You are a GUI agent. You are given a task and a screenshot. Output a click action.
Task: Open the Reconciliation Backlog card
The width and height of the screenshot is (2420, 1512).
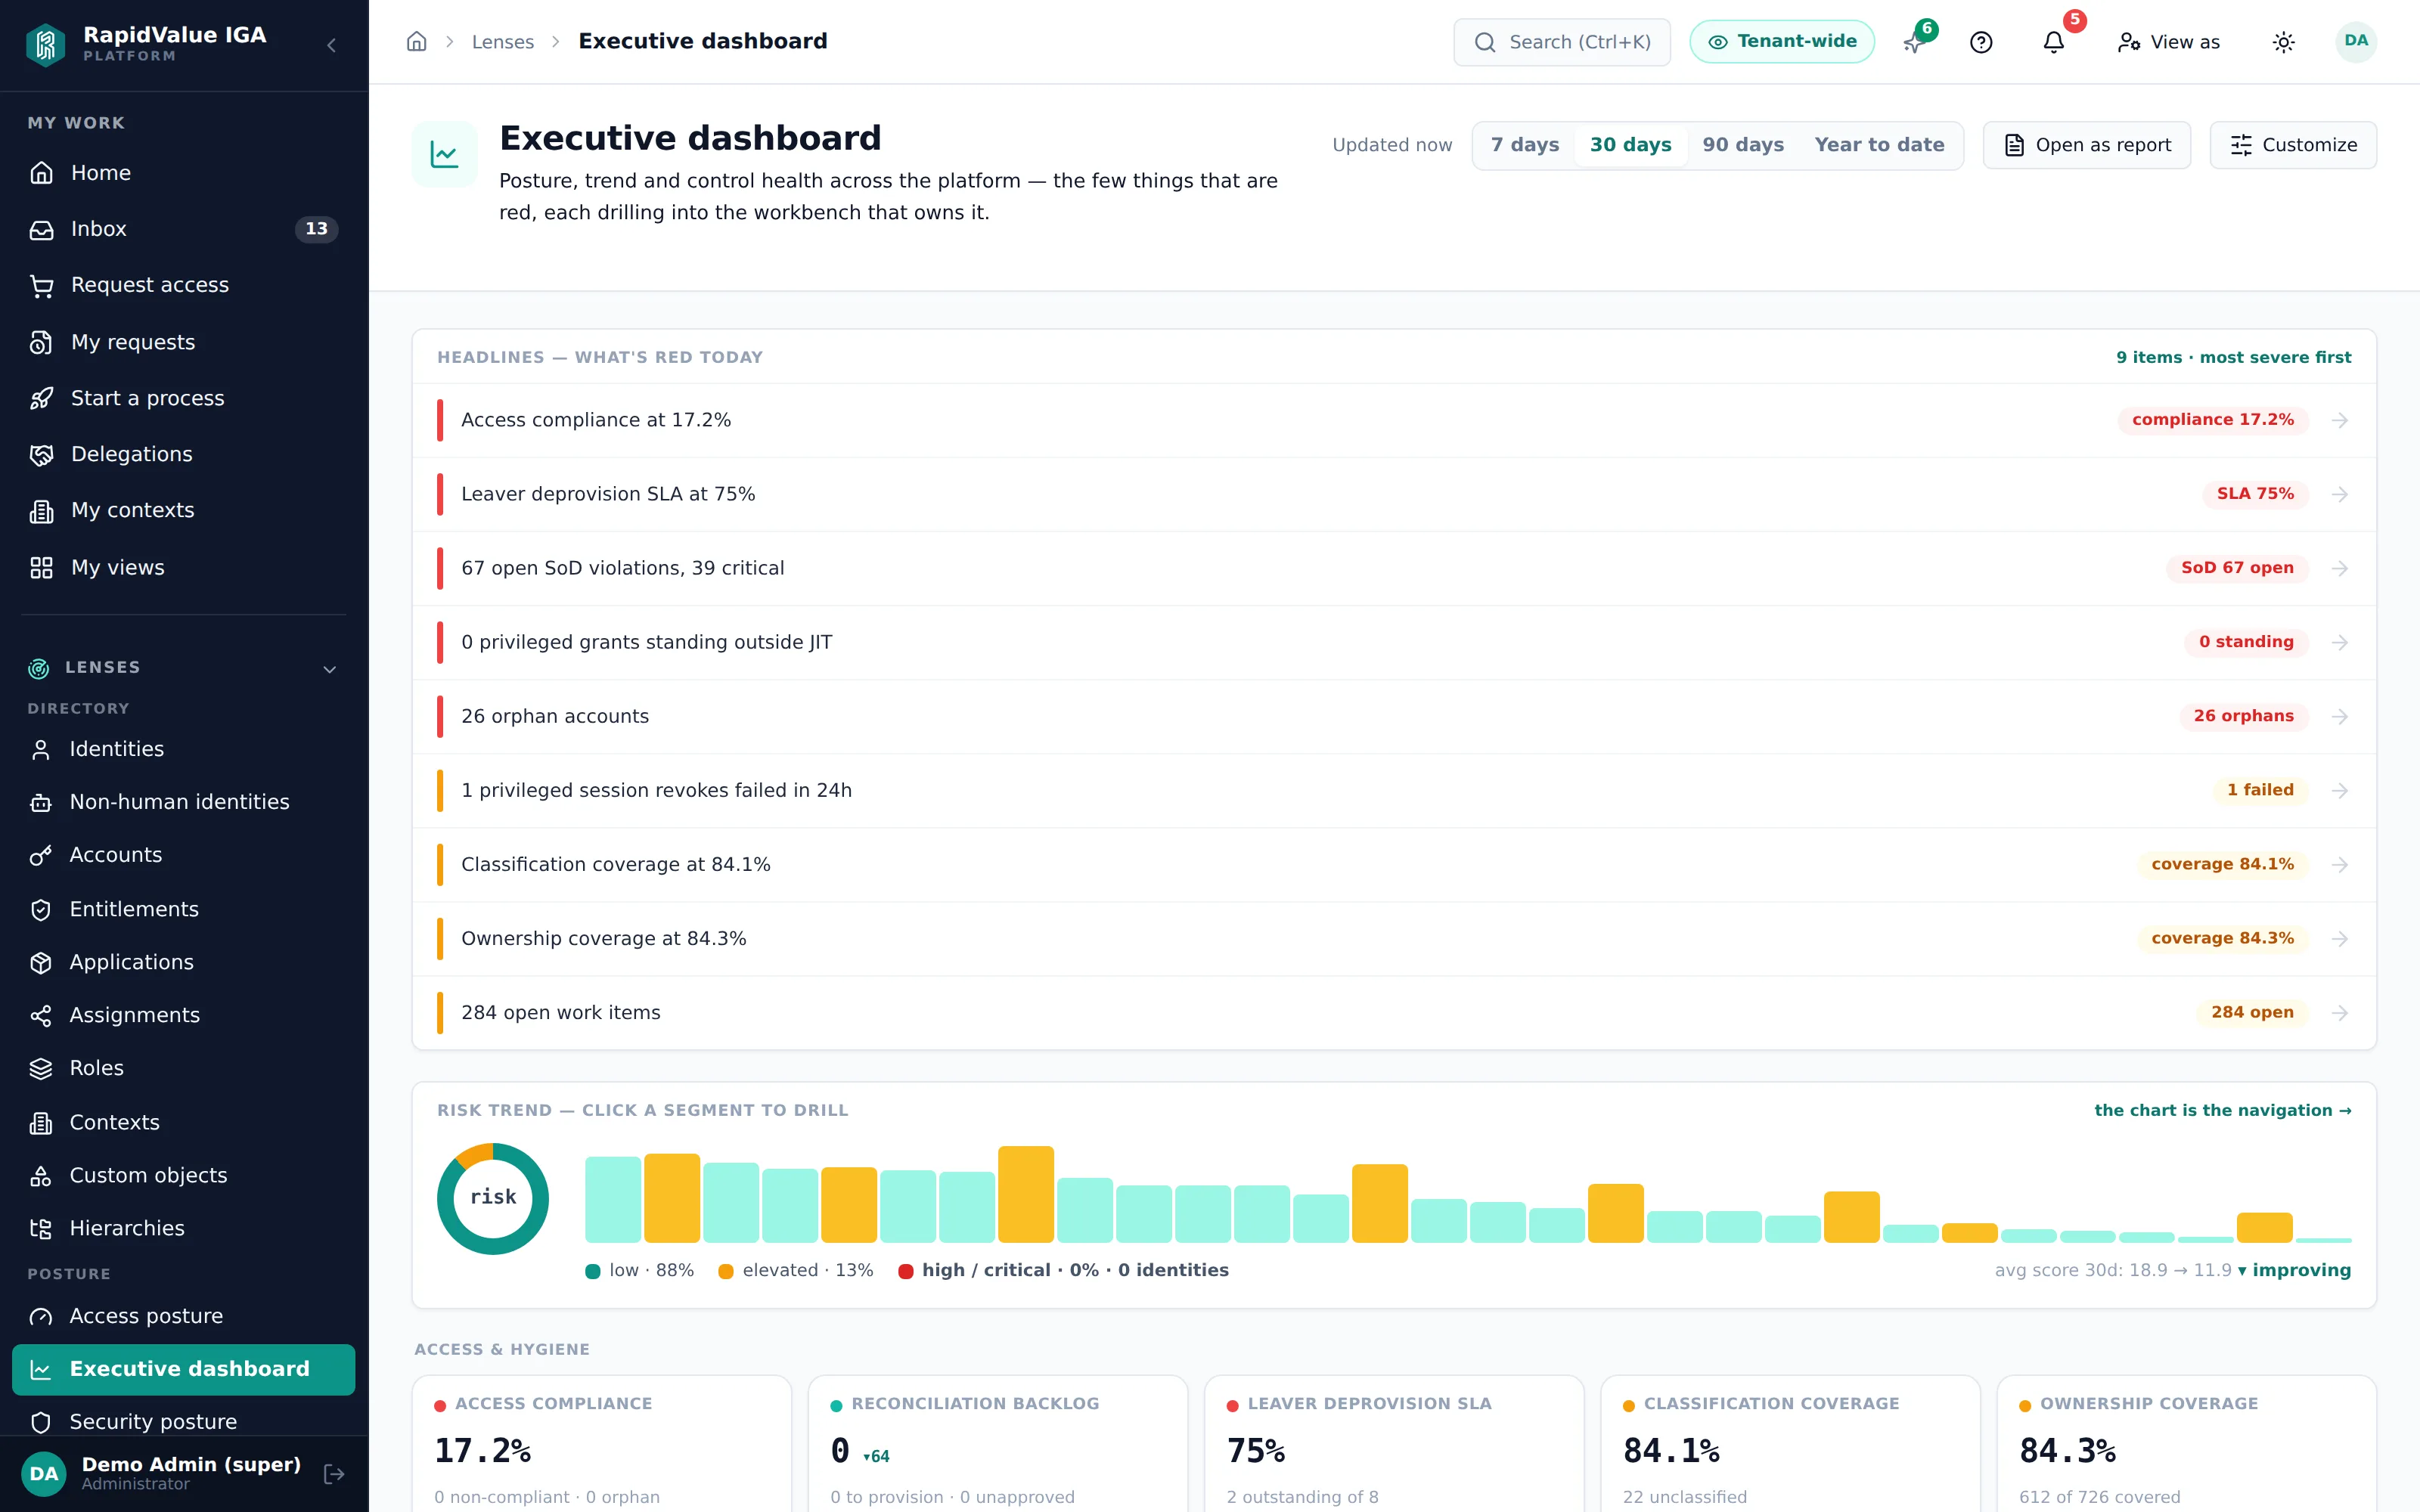998,1443
